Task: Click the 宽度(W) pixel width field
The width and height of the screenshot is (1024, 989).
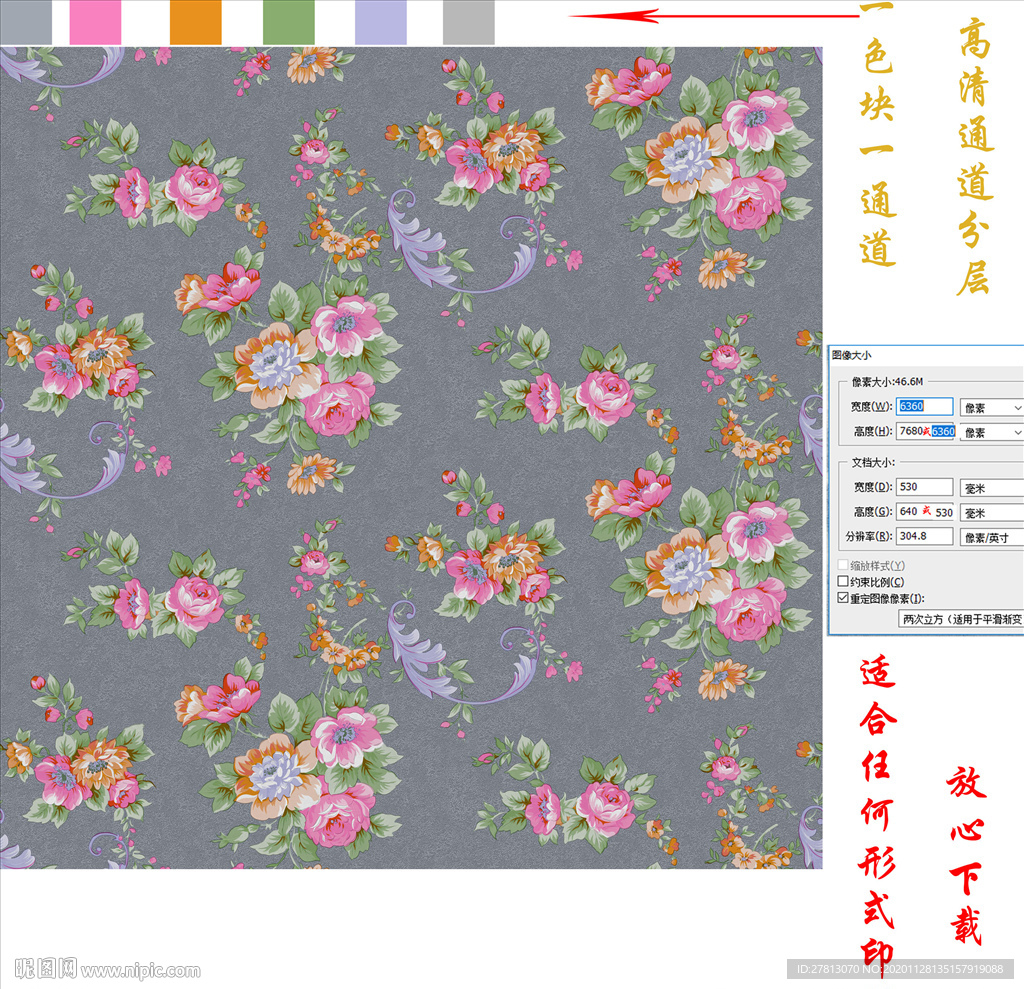Action: pos(924,406)
